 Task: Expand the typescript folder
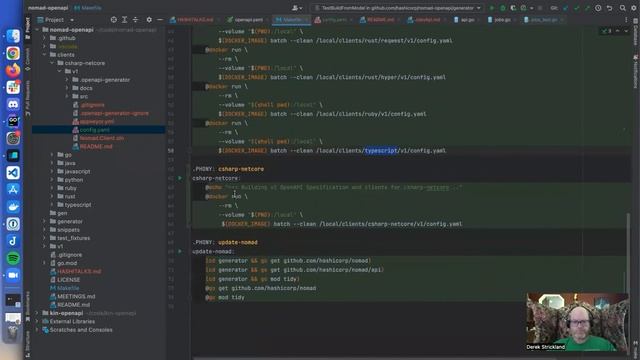52,205
